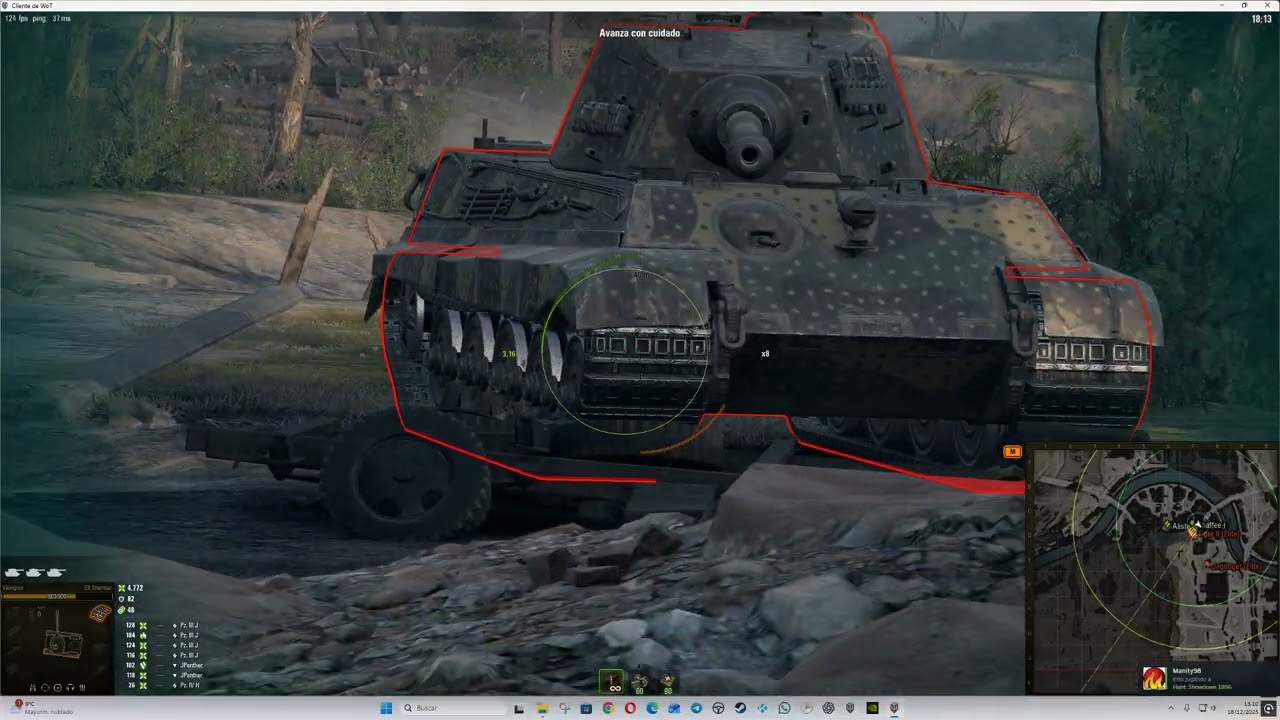Click the three allied tank icons counter
This screenshot has width=1280, height=720.
[x=35, y=573]
